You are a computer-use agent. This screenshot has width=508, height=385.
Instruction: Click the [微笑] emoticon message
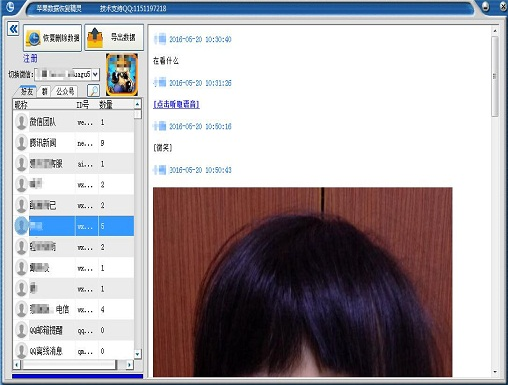pos(163,148)
